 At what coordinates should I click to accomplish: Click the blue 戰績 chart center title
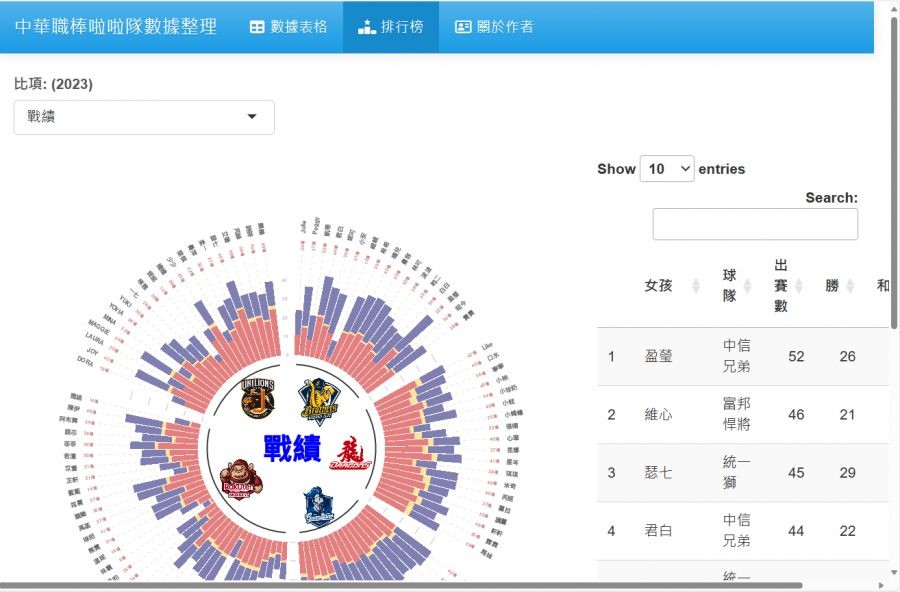292,448
